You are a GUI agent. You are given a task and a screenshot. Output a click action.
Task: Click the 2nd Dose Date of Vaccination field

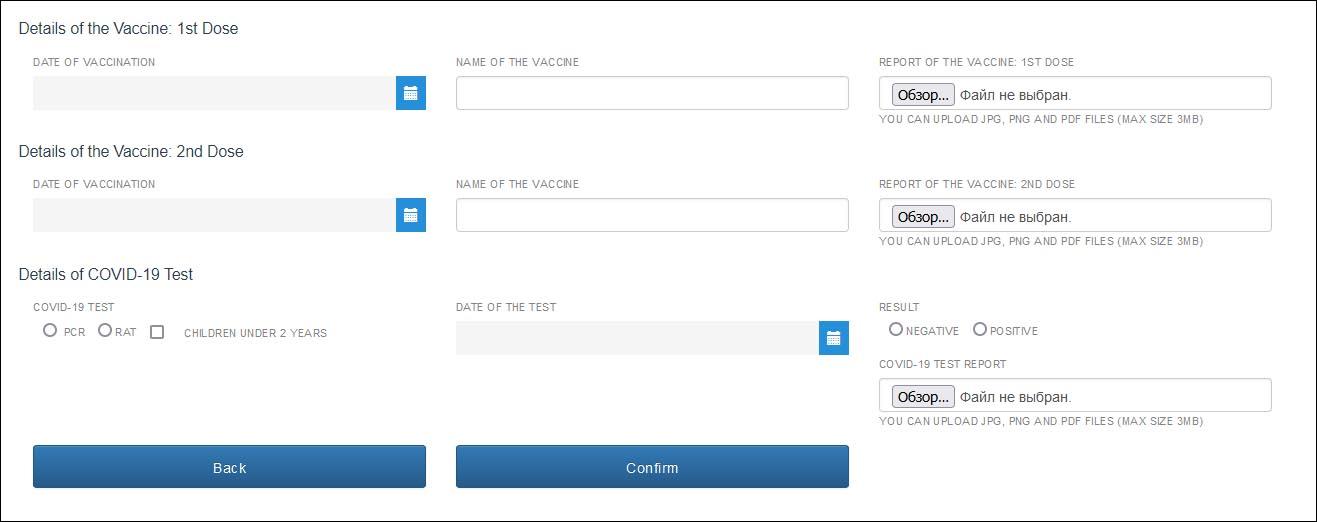coord(215,215)
